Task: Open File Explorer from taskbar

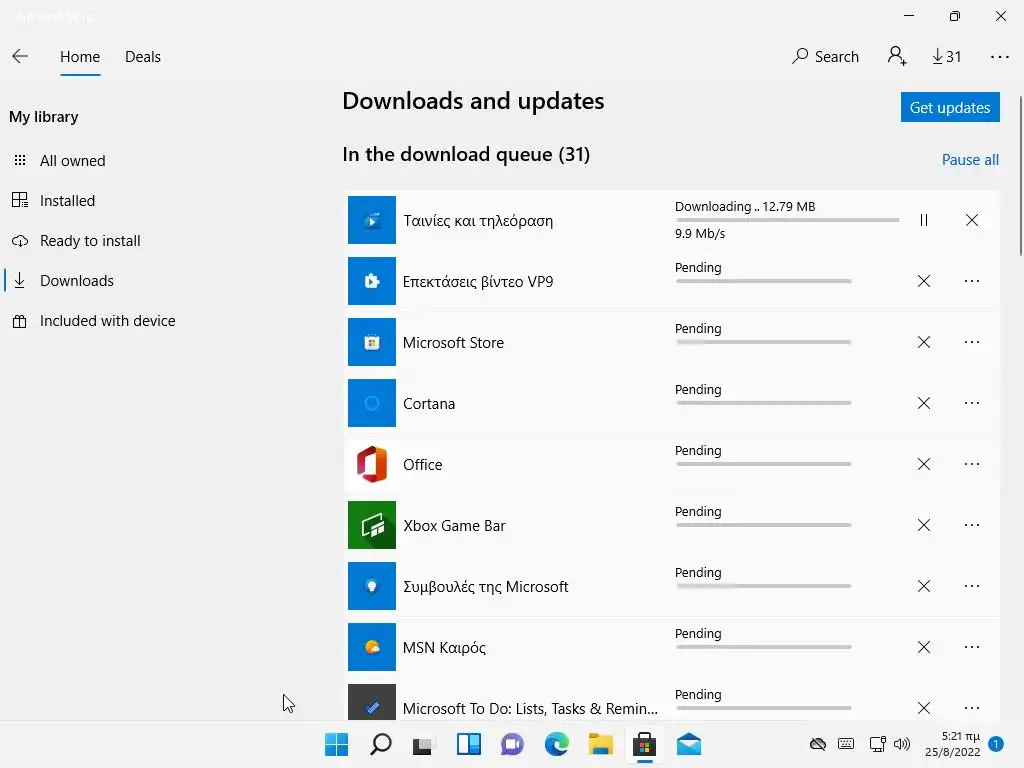Action: coord(600,744)
